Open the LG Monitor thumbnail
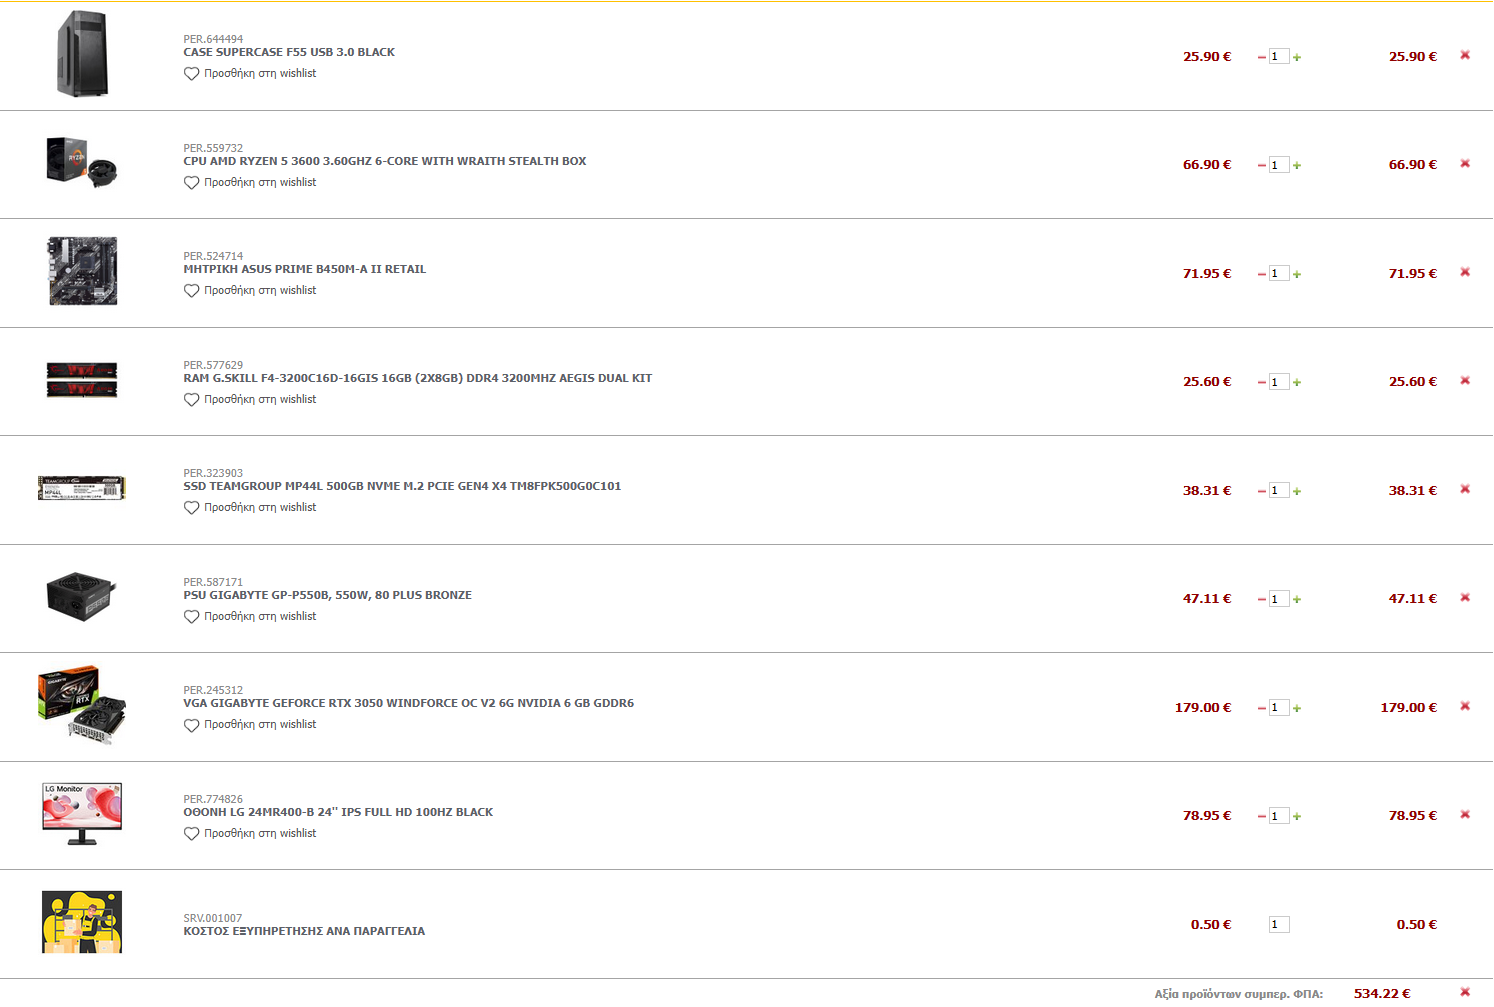 (82, 814)
